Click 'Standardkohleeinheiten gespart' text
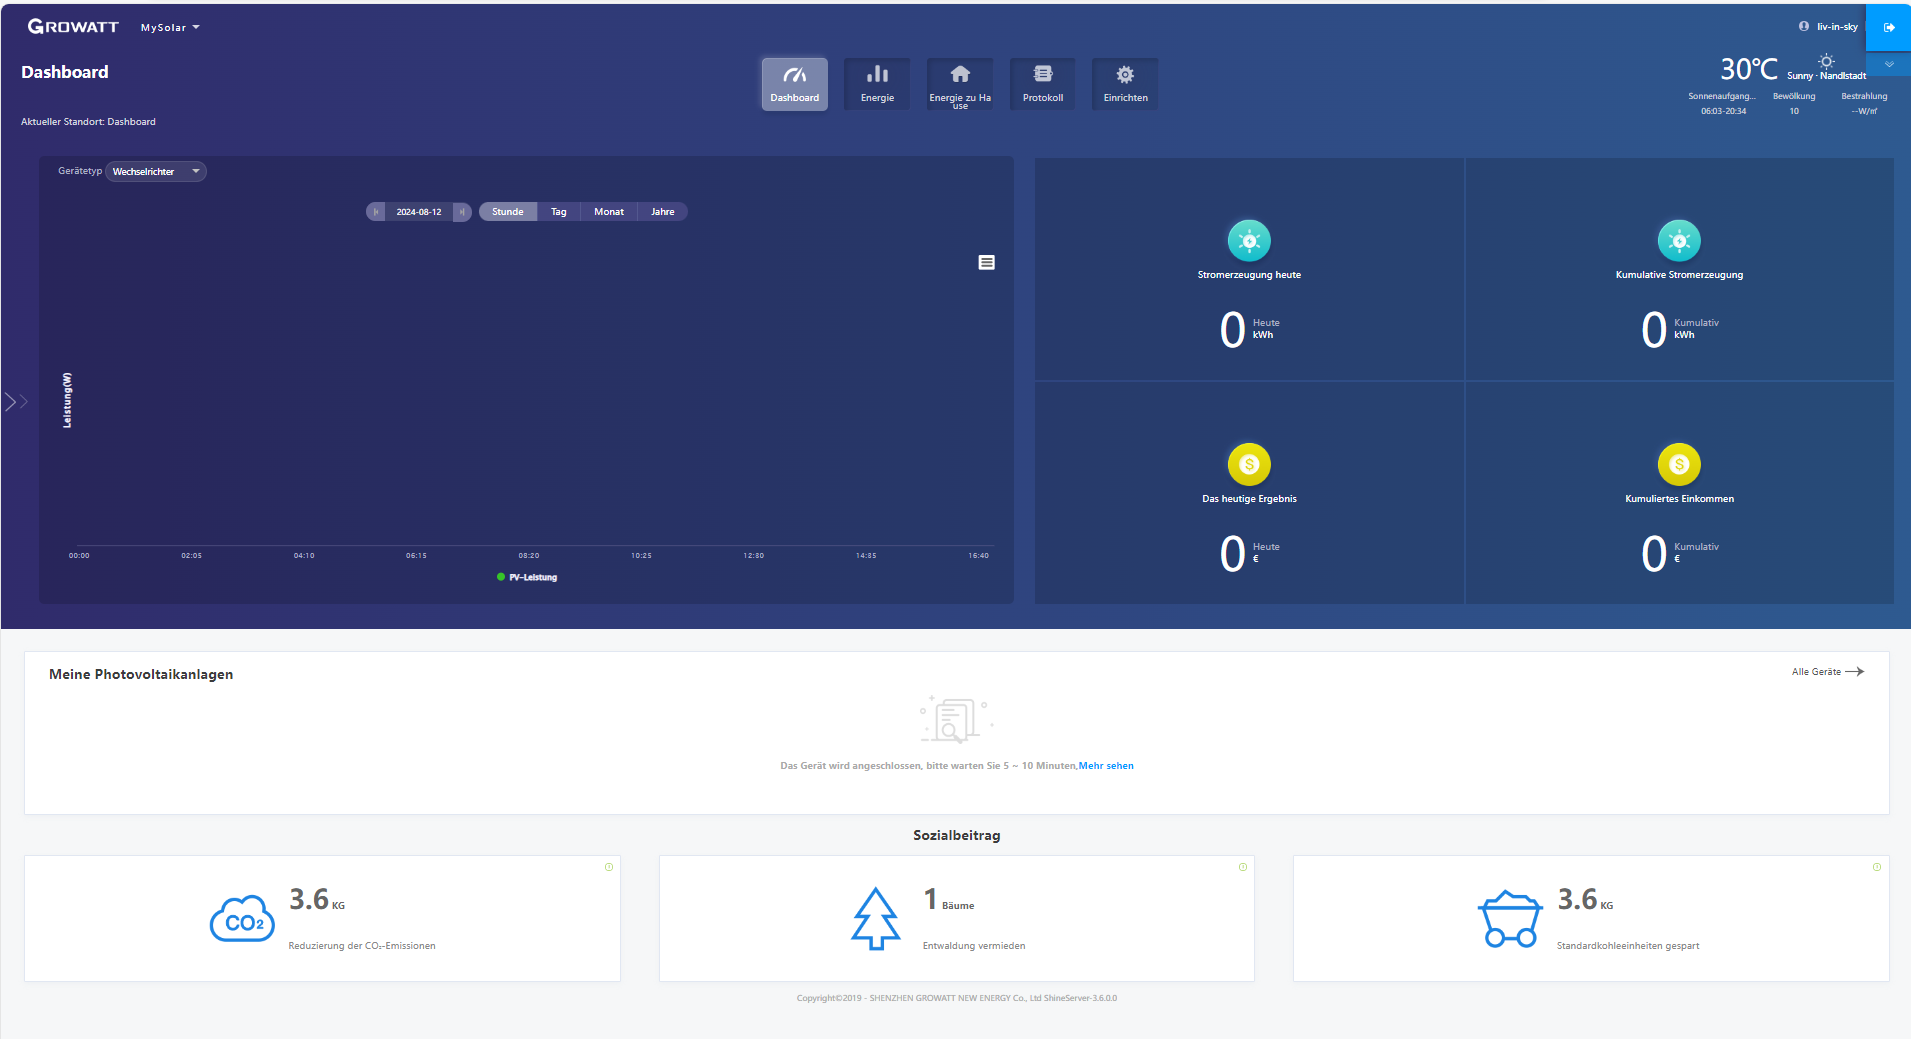This screenshot has width=1911, height=1039. click(1628, 946)
